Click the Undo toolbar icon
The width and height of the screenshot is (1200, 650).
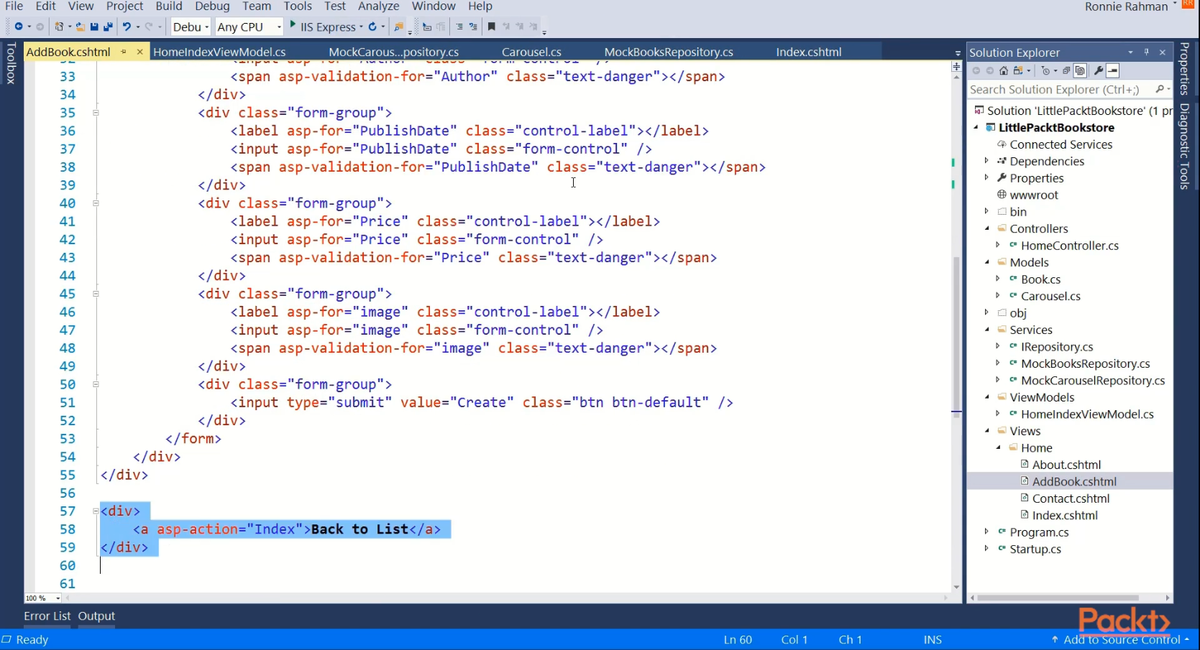click(127, 26)
